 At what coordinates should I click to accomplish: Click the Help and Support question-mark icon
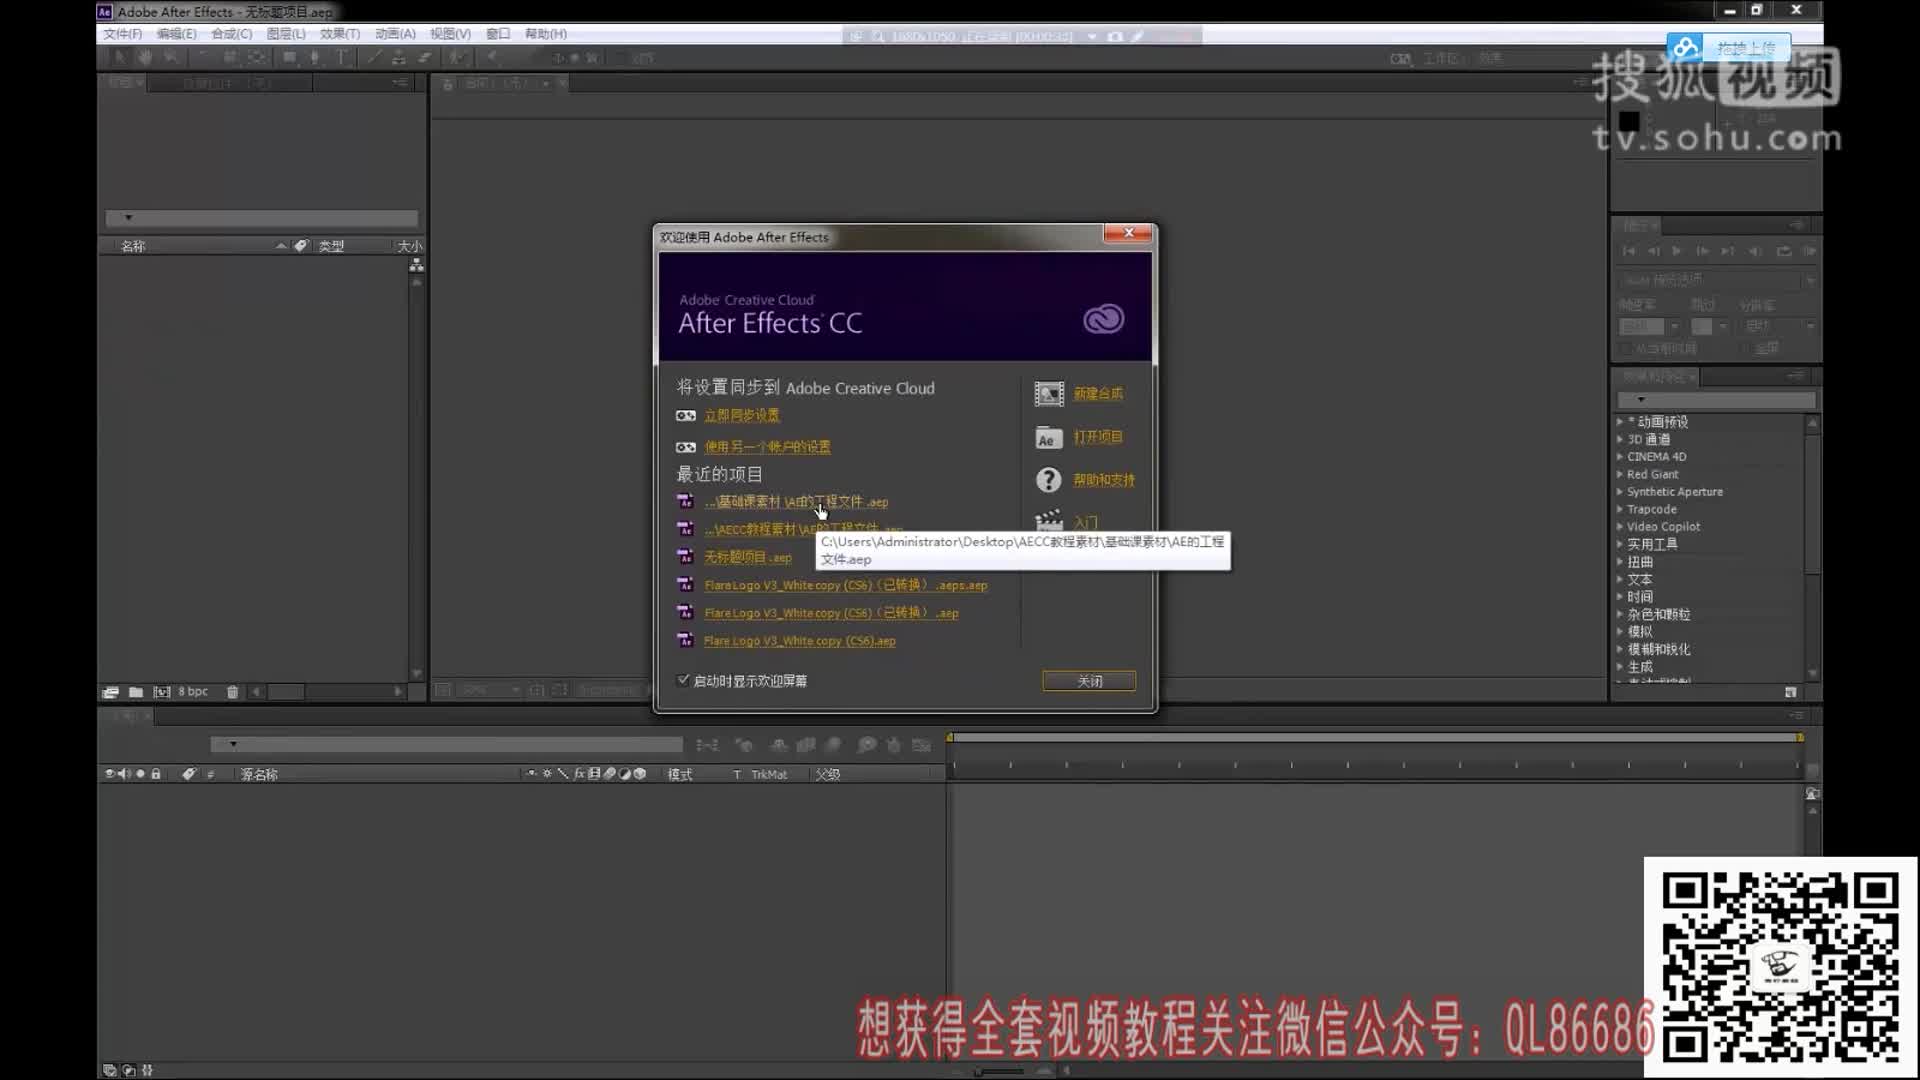[x=1048, y=480]
